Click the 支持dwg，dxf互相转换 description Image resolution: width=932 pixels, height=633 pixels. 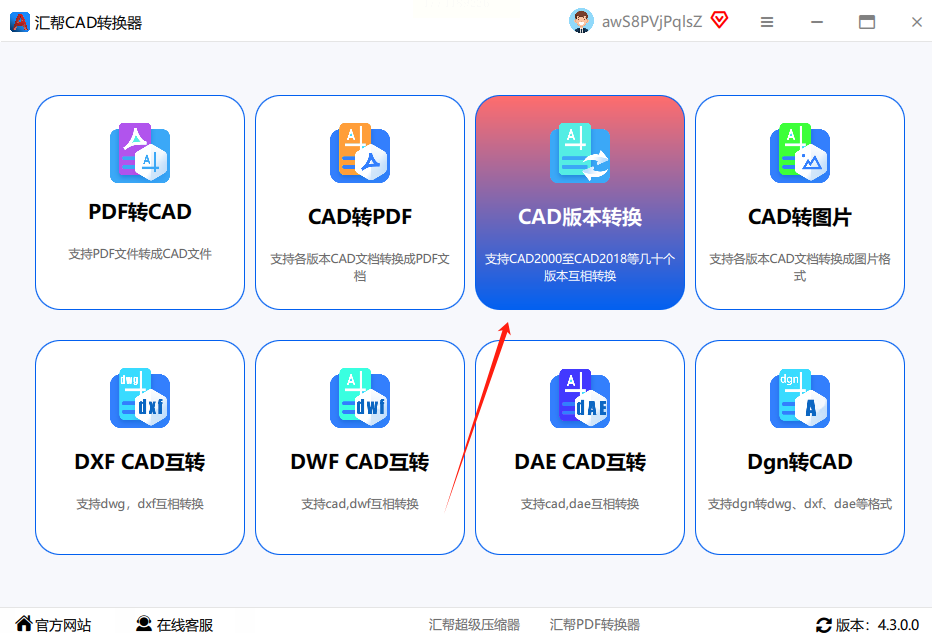(x=140, y=504)
